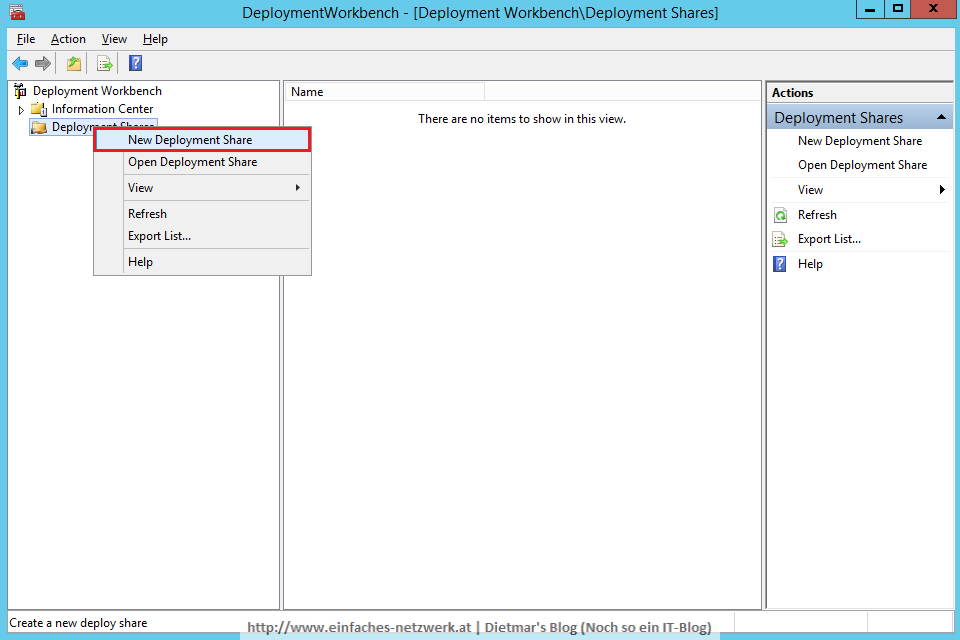The image size is (960, 640).
Task: Open the View menu in menu bar
Action: pos(114,39)
